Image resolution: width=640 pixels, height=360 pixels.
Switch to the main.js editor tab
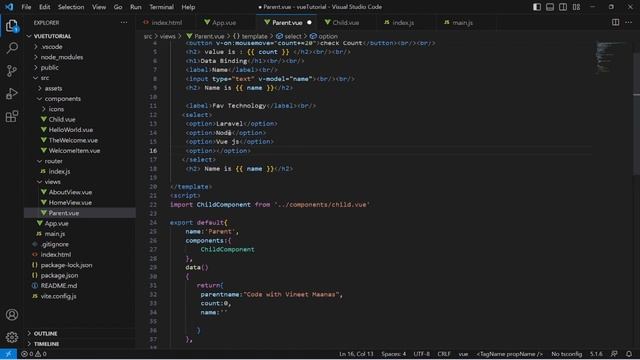tap(462, 22)
